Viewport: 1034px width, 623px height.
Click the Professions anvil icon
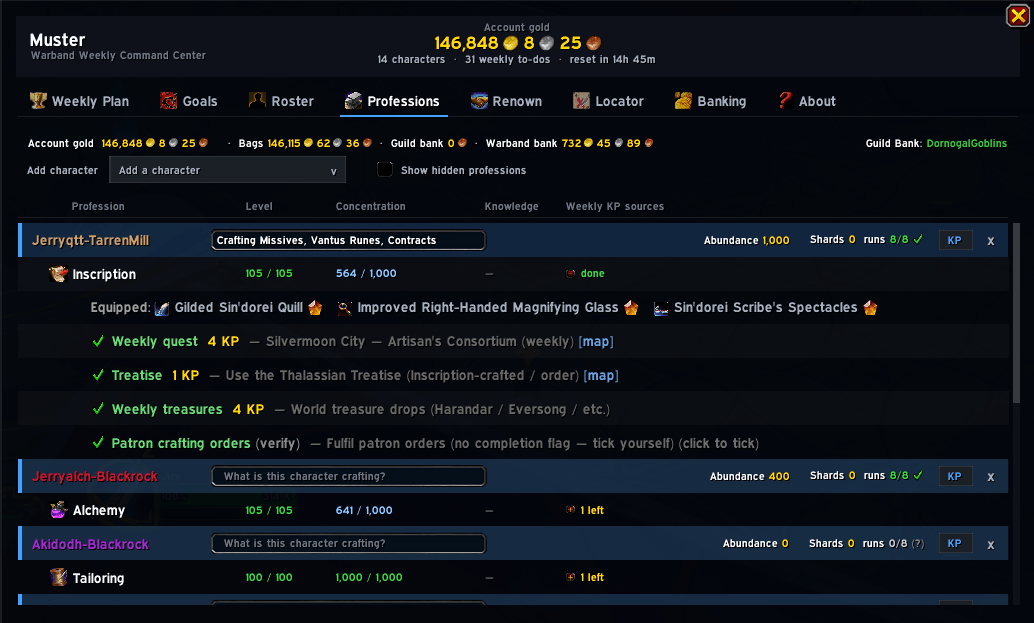tap(353, 100)
